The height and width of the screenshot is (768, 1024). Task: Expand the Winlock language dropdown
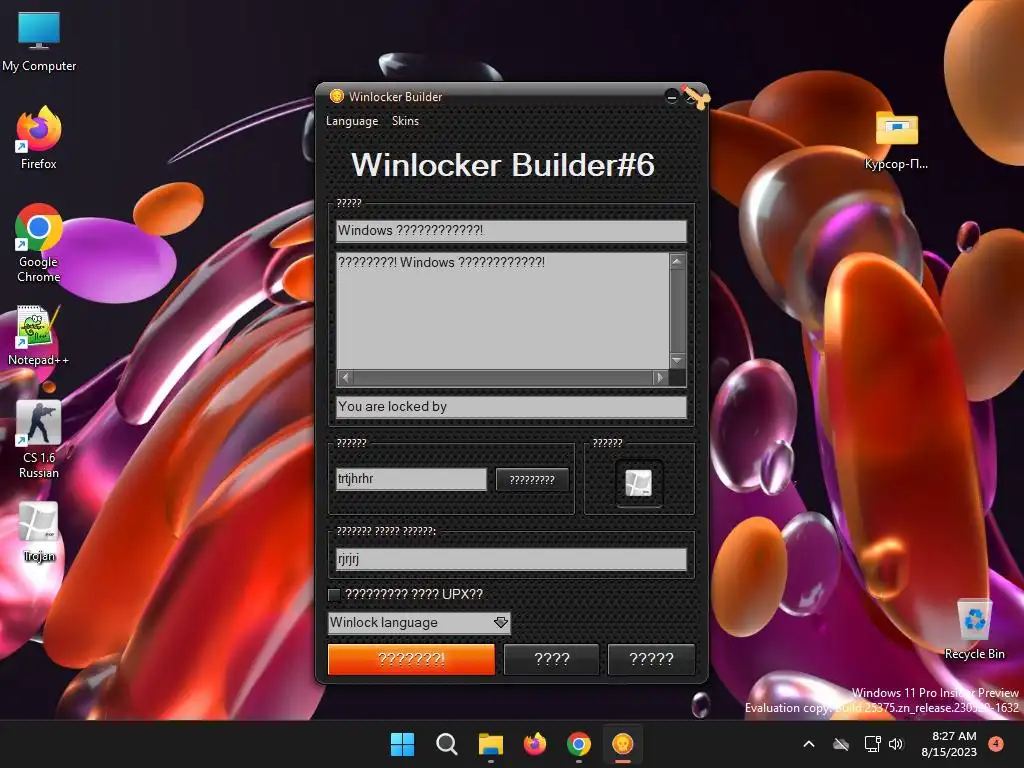tap(501, 622)
